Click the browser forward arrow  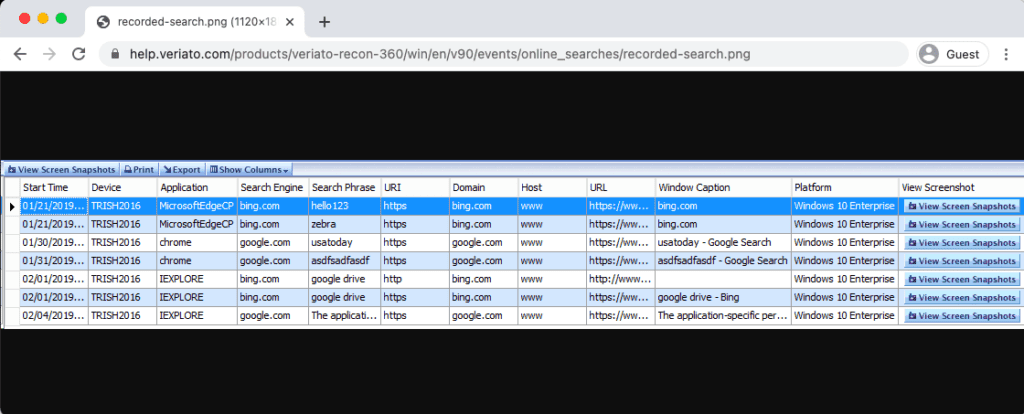[49, 54]
